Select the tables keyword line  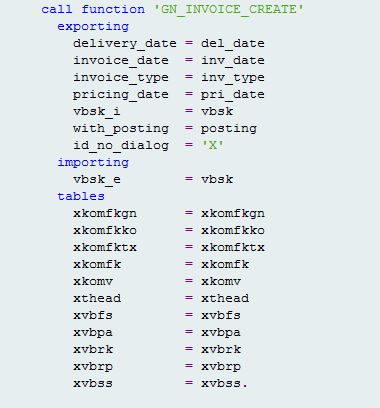tap(81, 196)
